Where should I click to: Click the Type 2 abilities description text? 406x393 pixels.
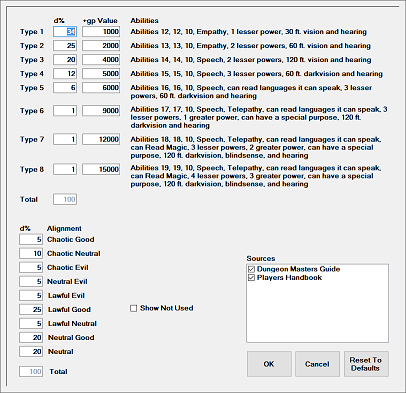coord(250,46)
